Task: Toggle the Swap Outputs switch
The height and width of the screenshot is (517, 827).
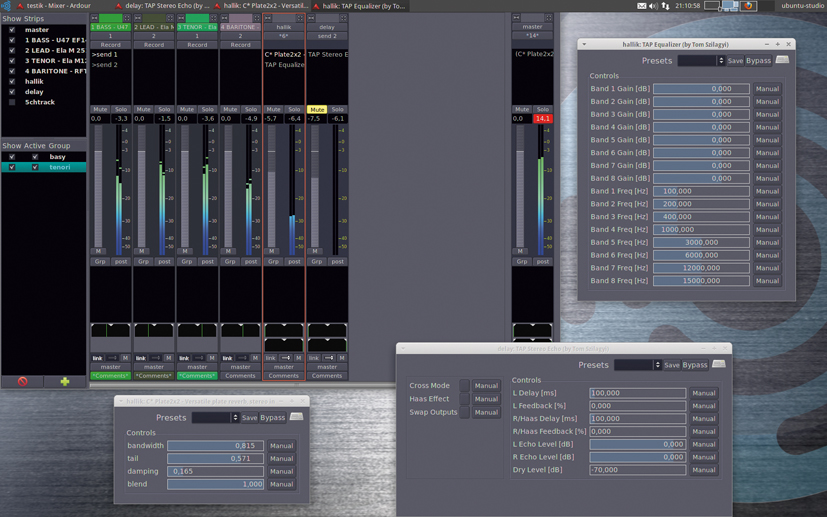Action: coord(464,412)
